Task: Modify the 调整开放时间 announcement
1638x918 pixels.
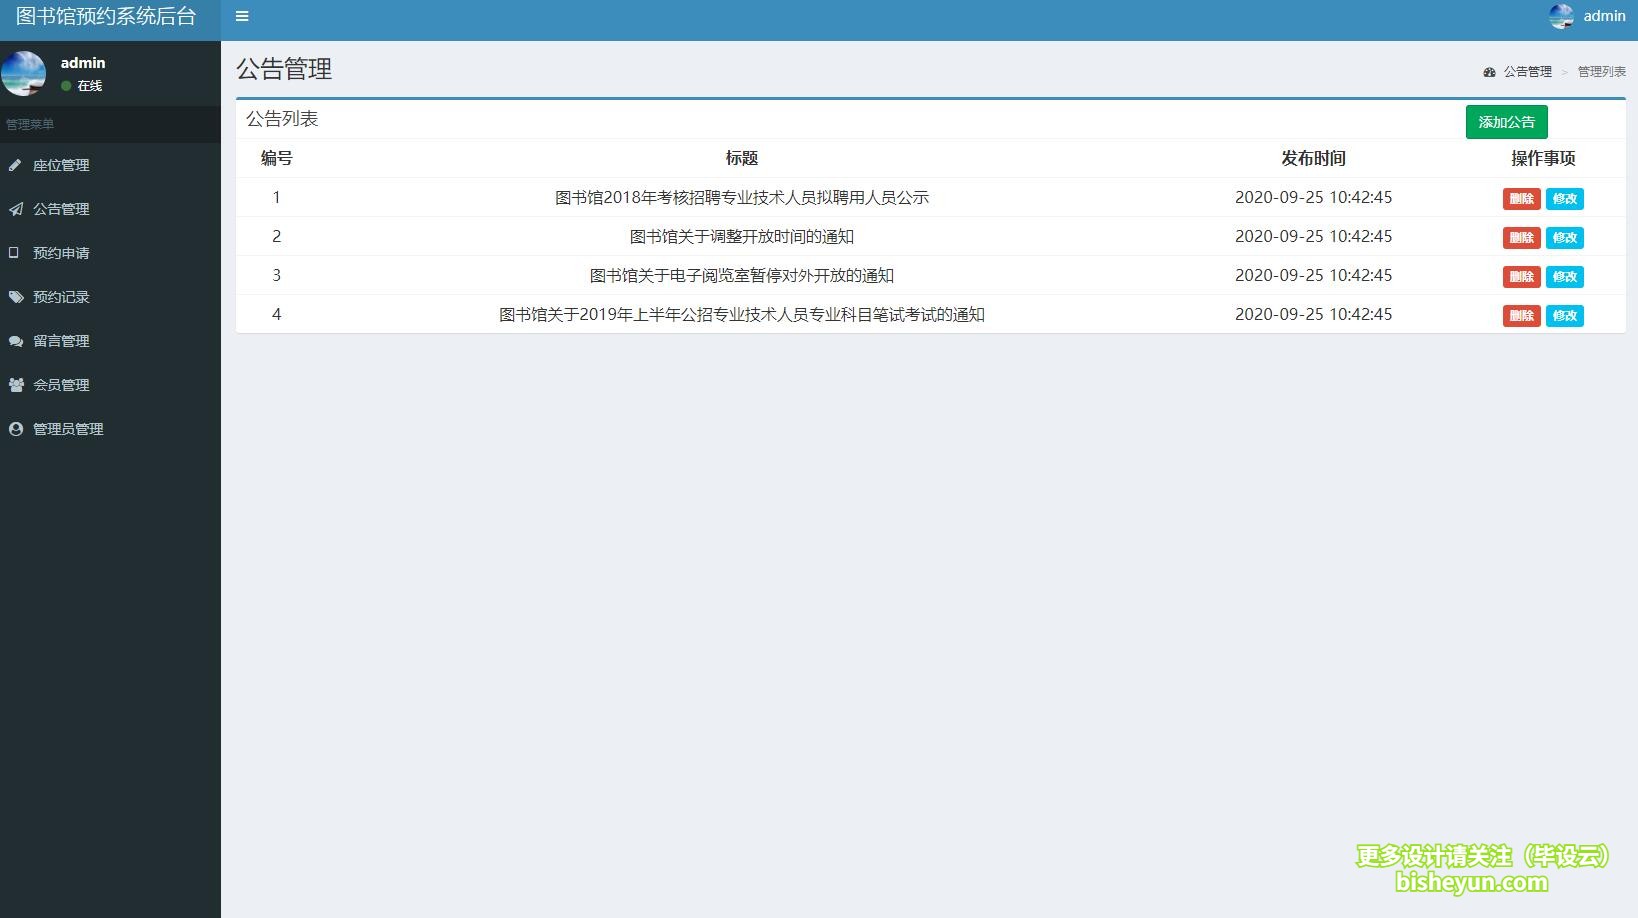Action: pyautogui.click(x=1564, y=238)
